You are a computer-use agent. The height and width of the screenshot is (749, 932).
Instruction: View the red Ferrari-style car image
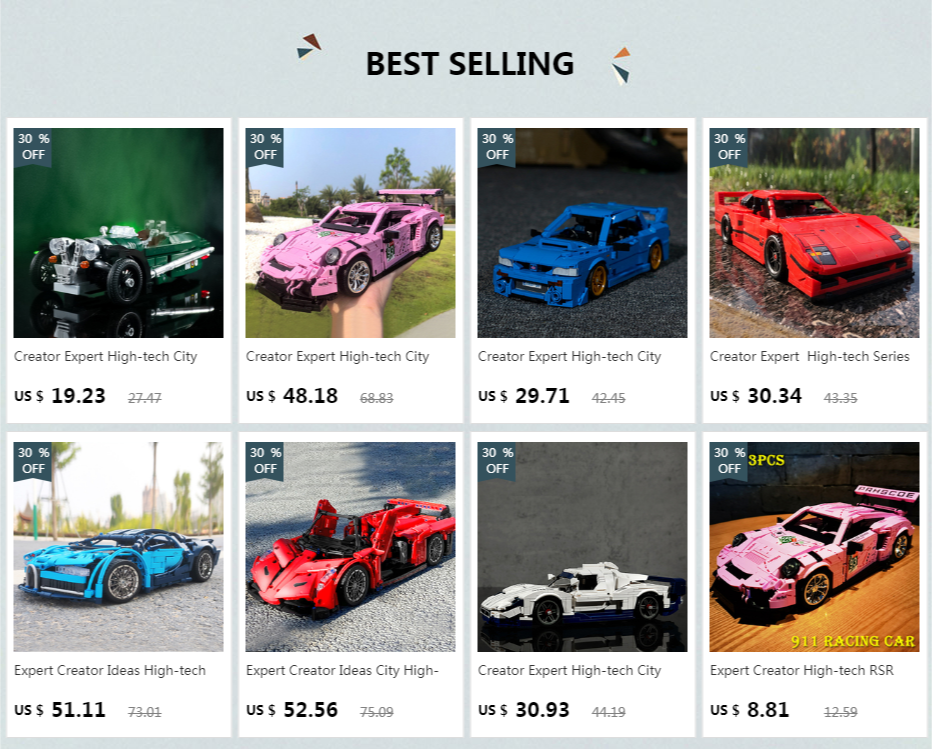point(814,233)
